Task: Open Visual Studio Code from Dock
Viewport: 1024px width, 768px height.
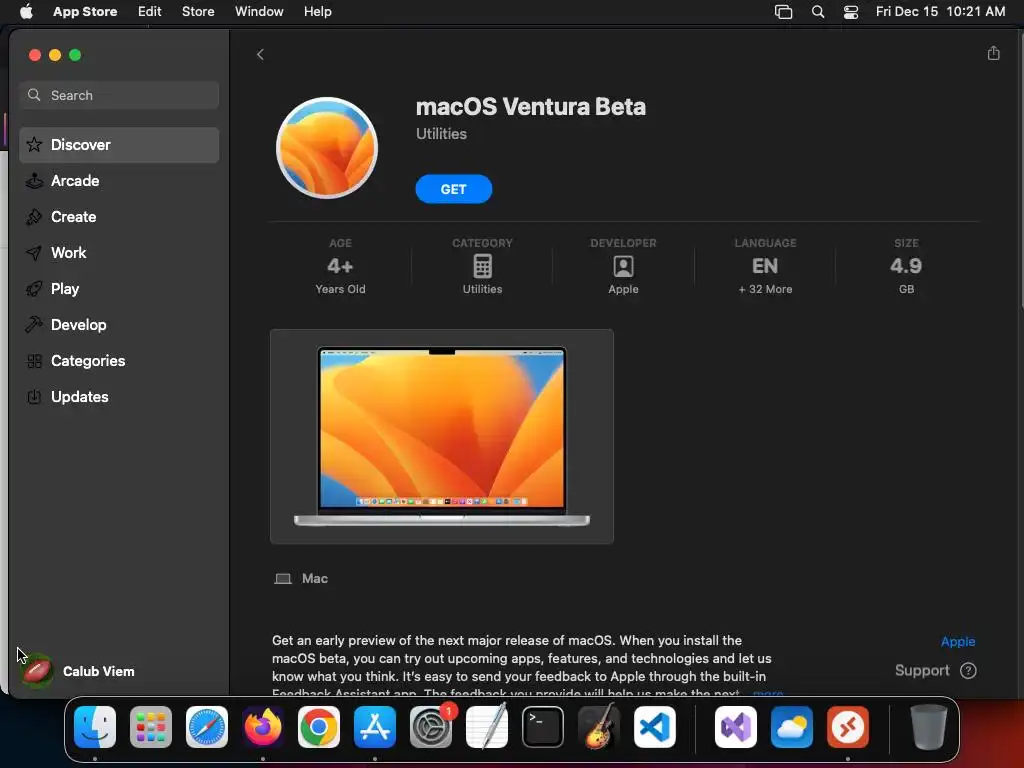Action: [654, 727]
